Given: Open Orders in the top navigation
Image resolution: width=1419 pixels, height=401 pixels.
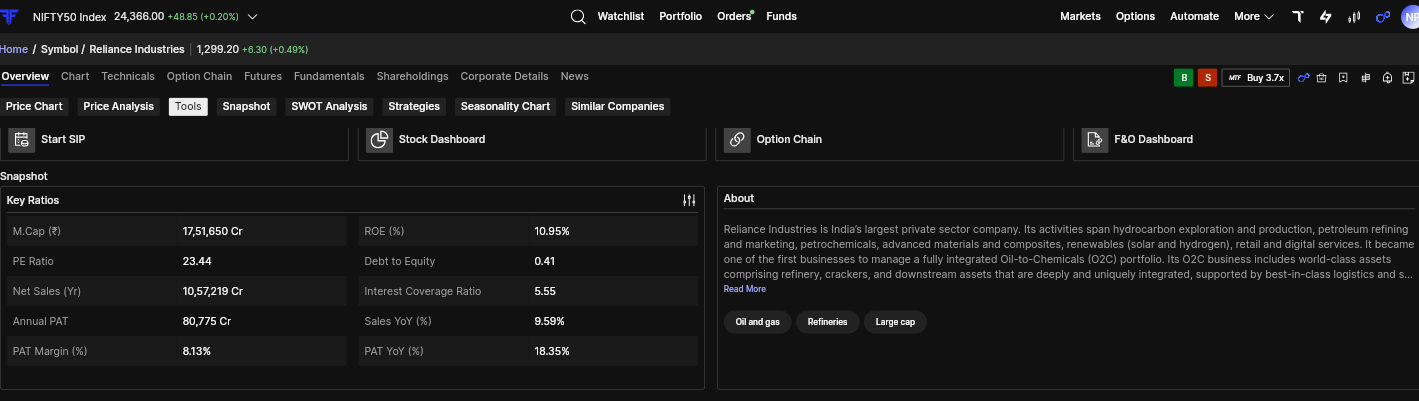Looking at the screenshot, I should (734, 16).
